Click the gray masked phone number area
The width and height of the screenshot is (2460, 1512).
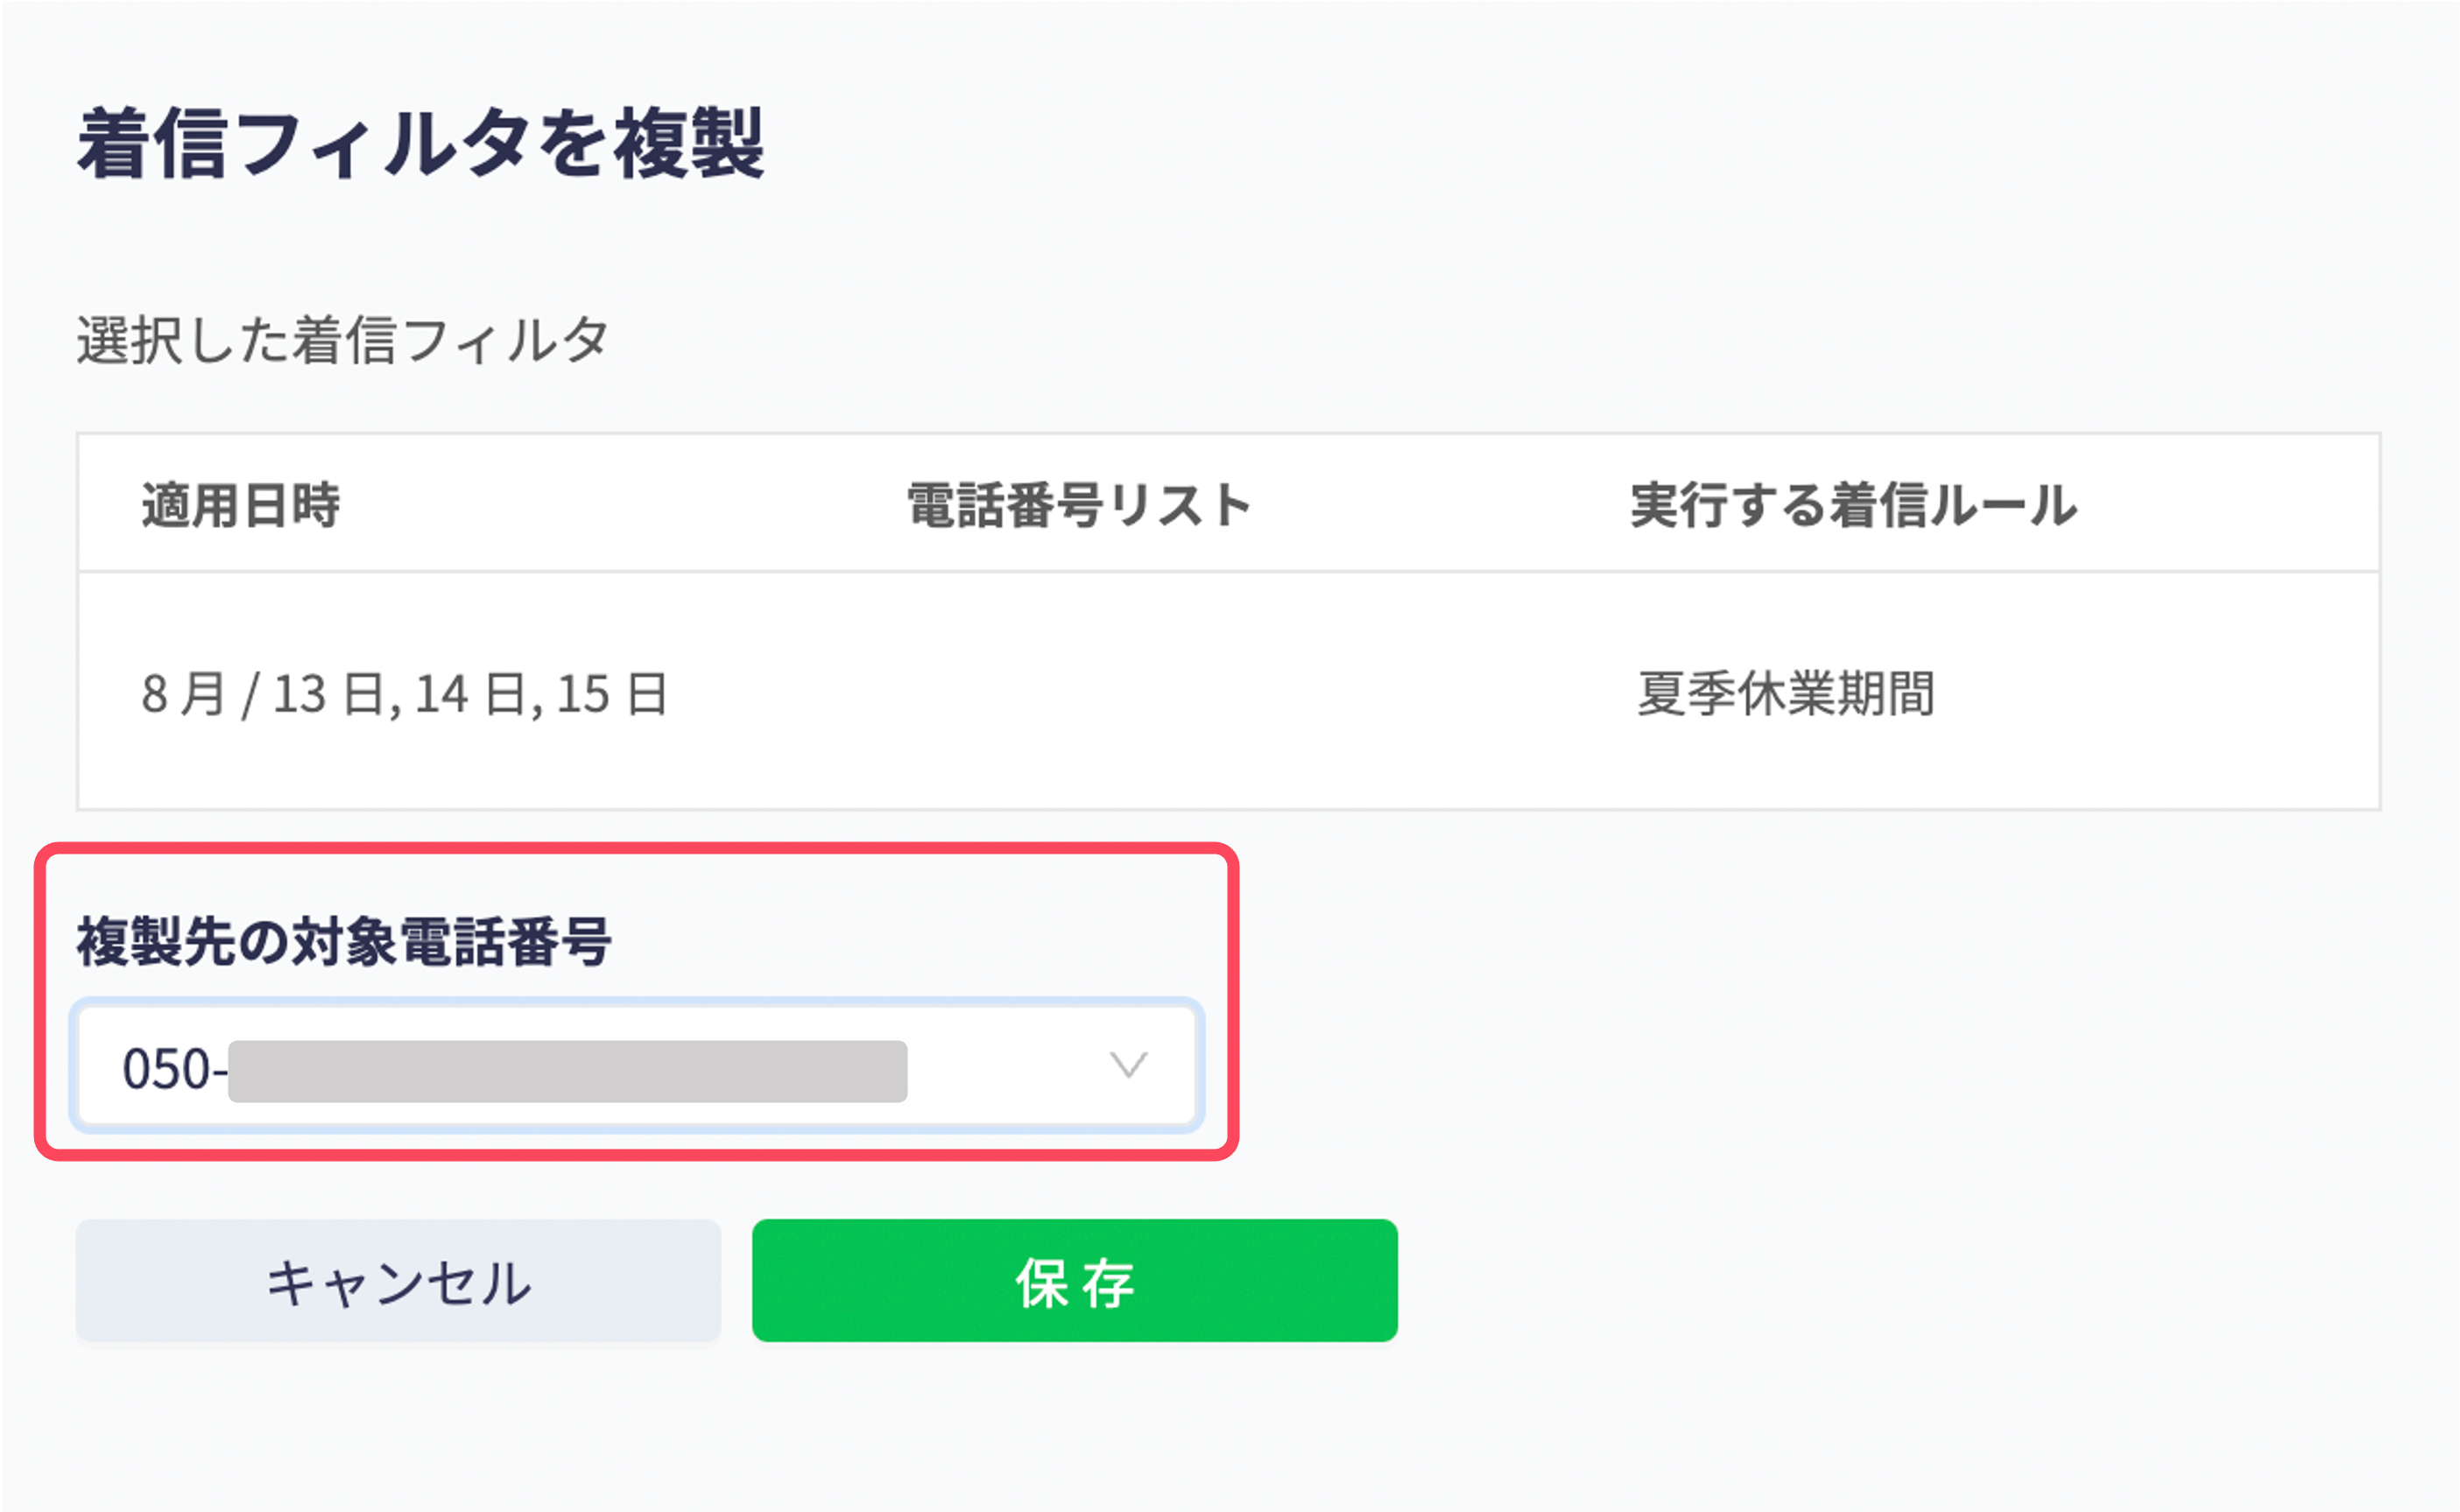pos(568,1071)
